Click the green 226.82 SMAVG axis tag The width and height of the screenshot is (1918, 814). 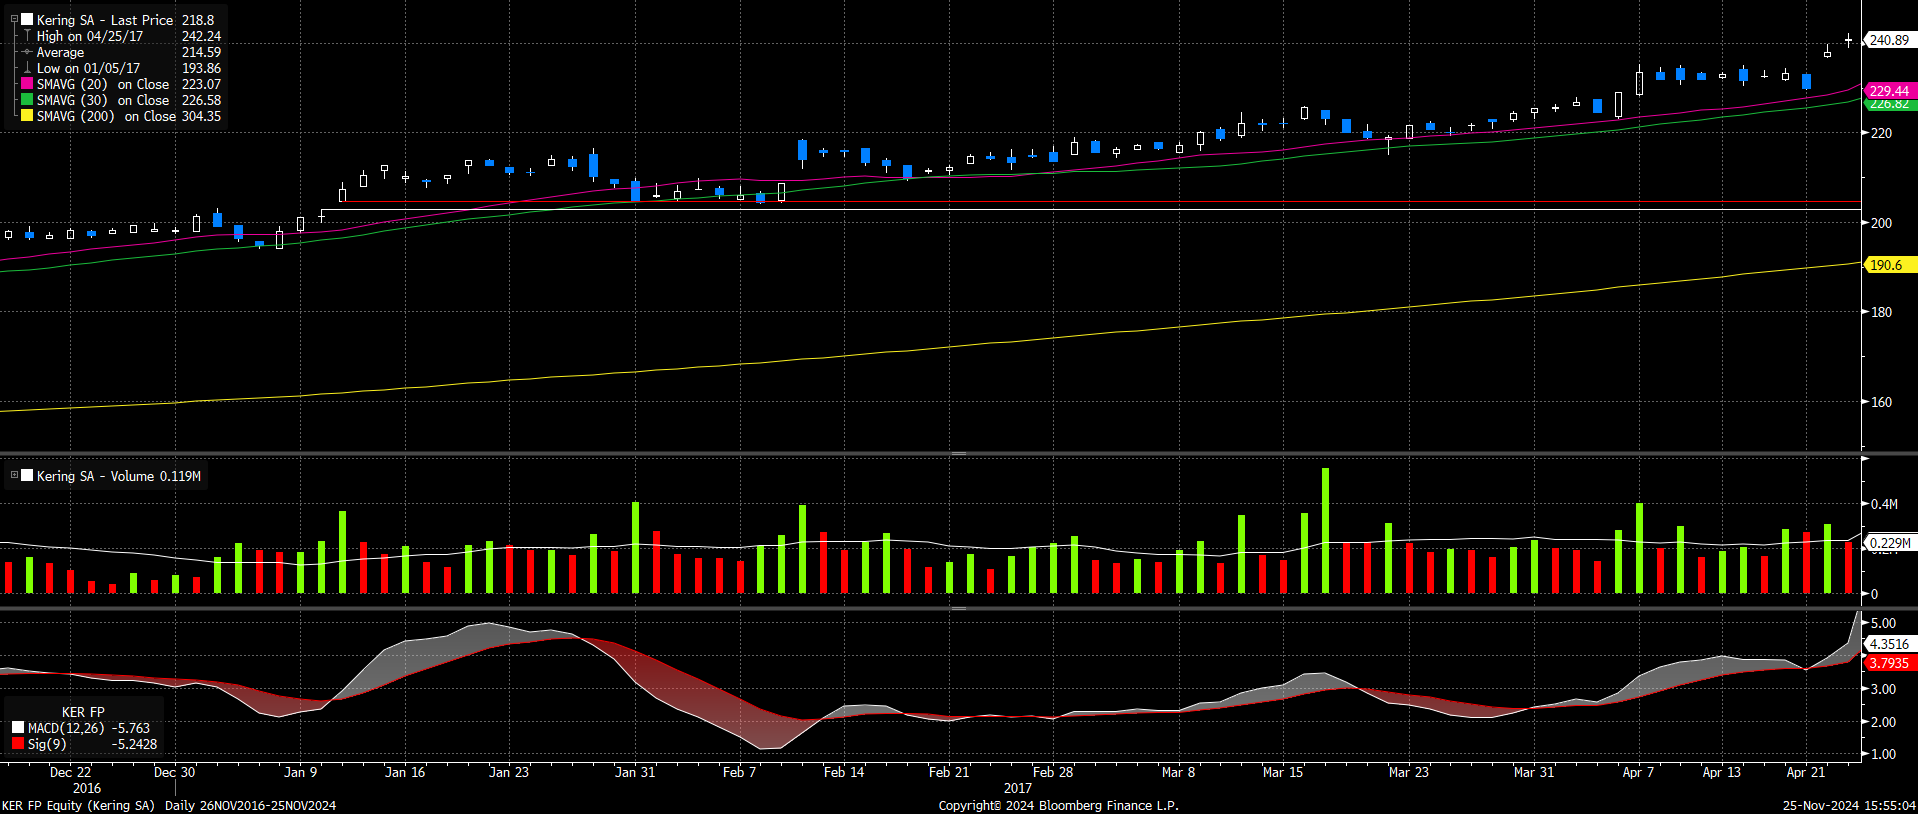(1890, 104)
